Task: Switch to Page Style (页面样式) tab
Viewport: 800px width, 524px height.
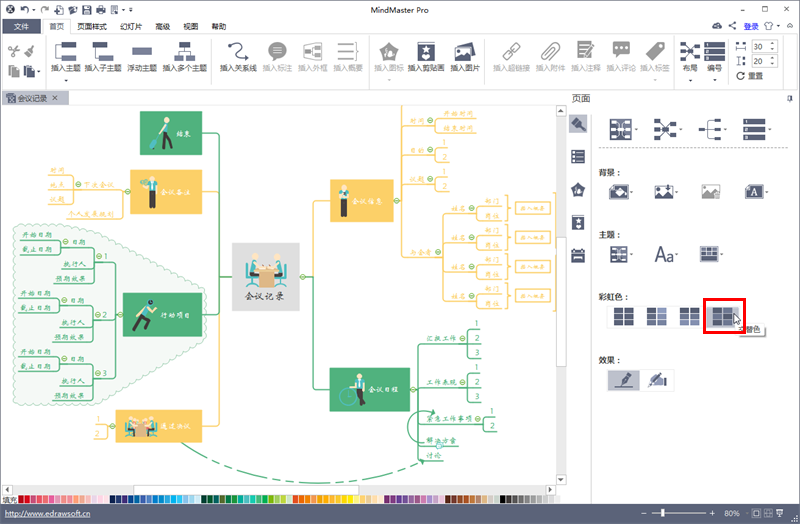Action: pyautogui.click(x=92, y=27)
